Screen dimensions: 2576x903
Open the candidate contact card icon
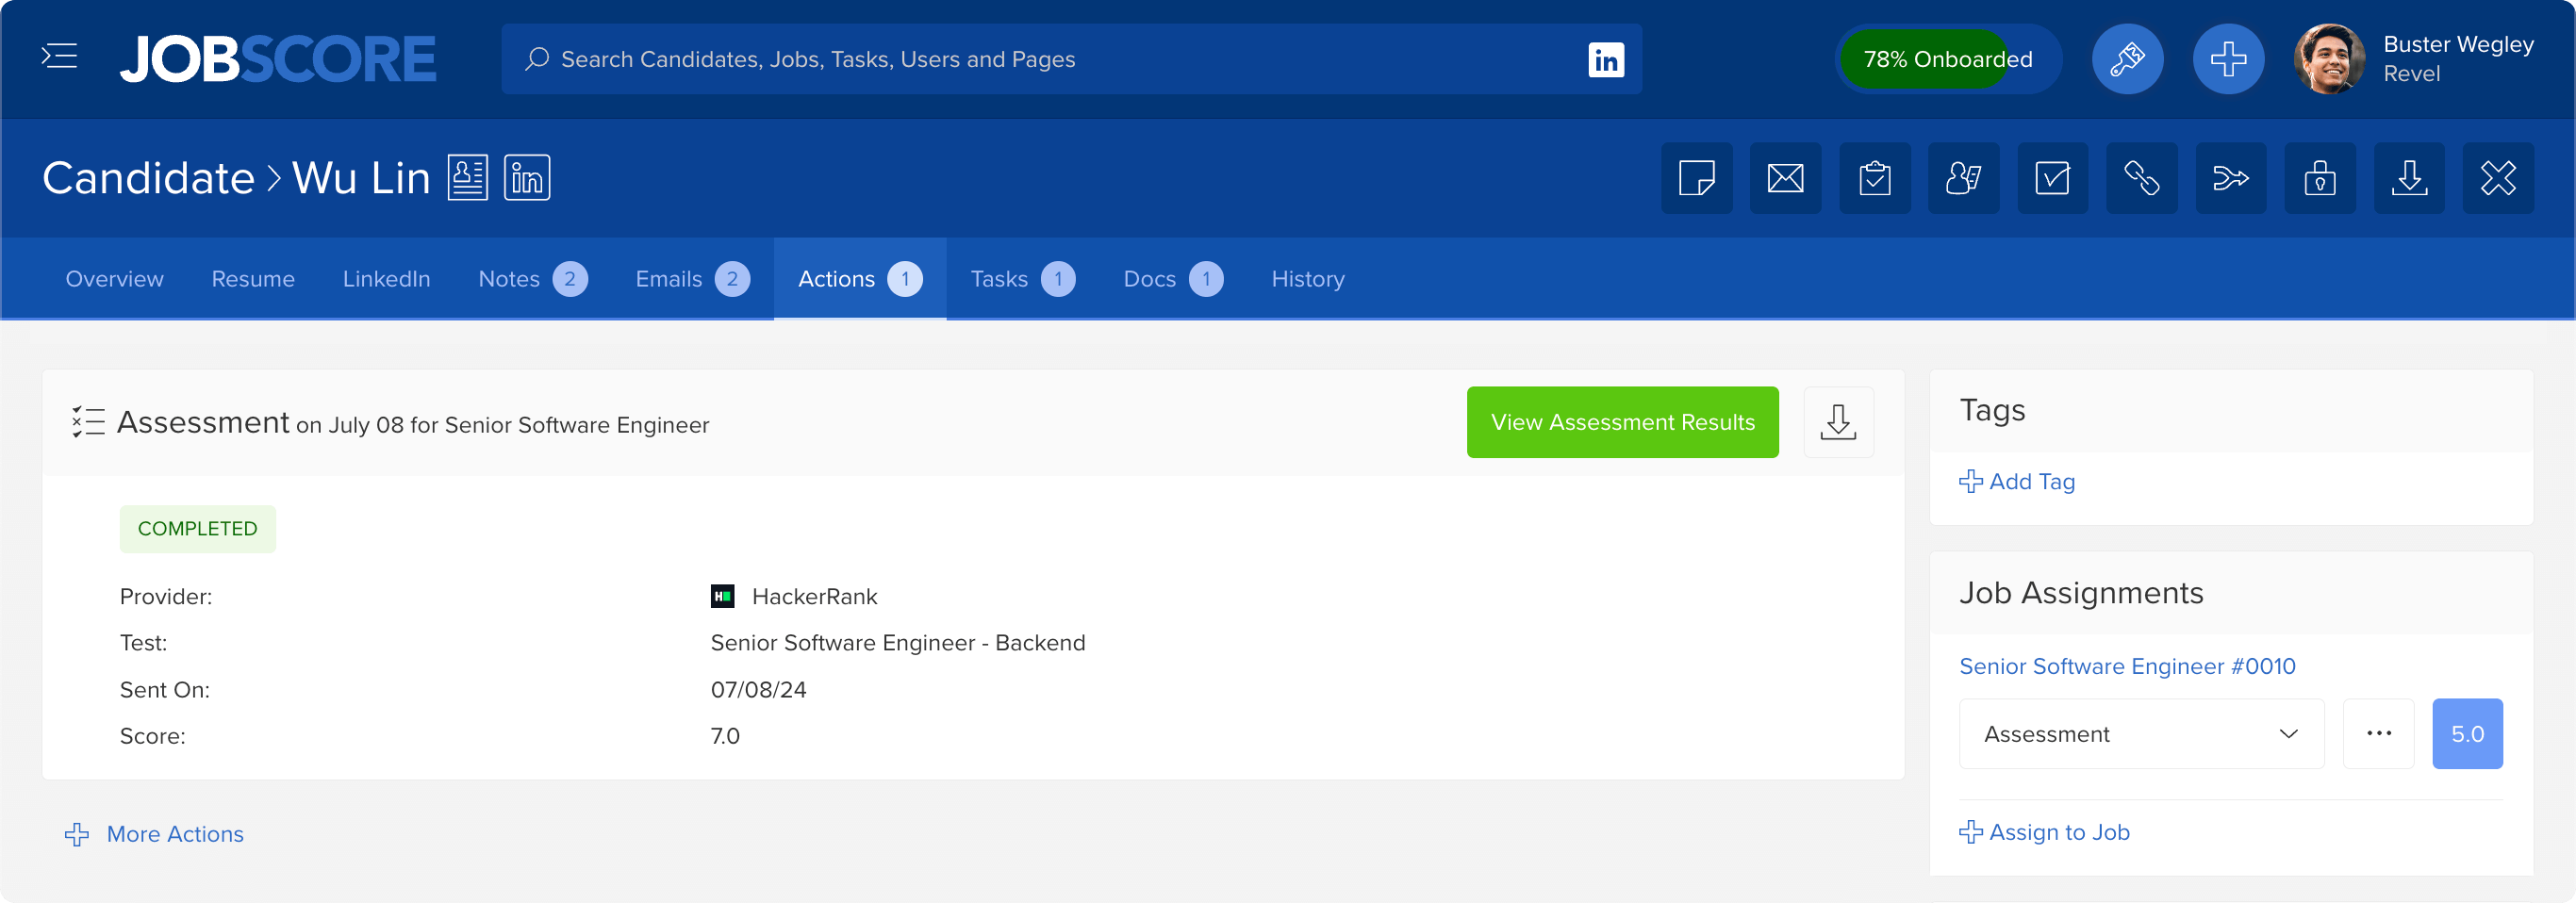(467, 178)
